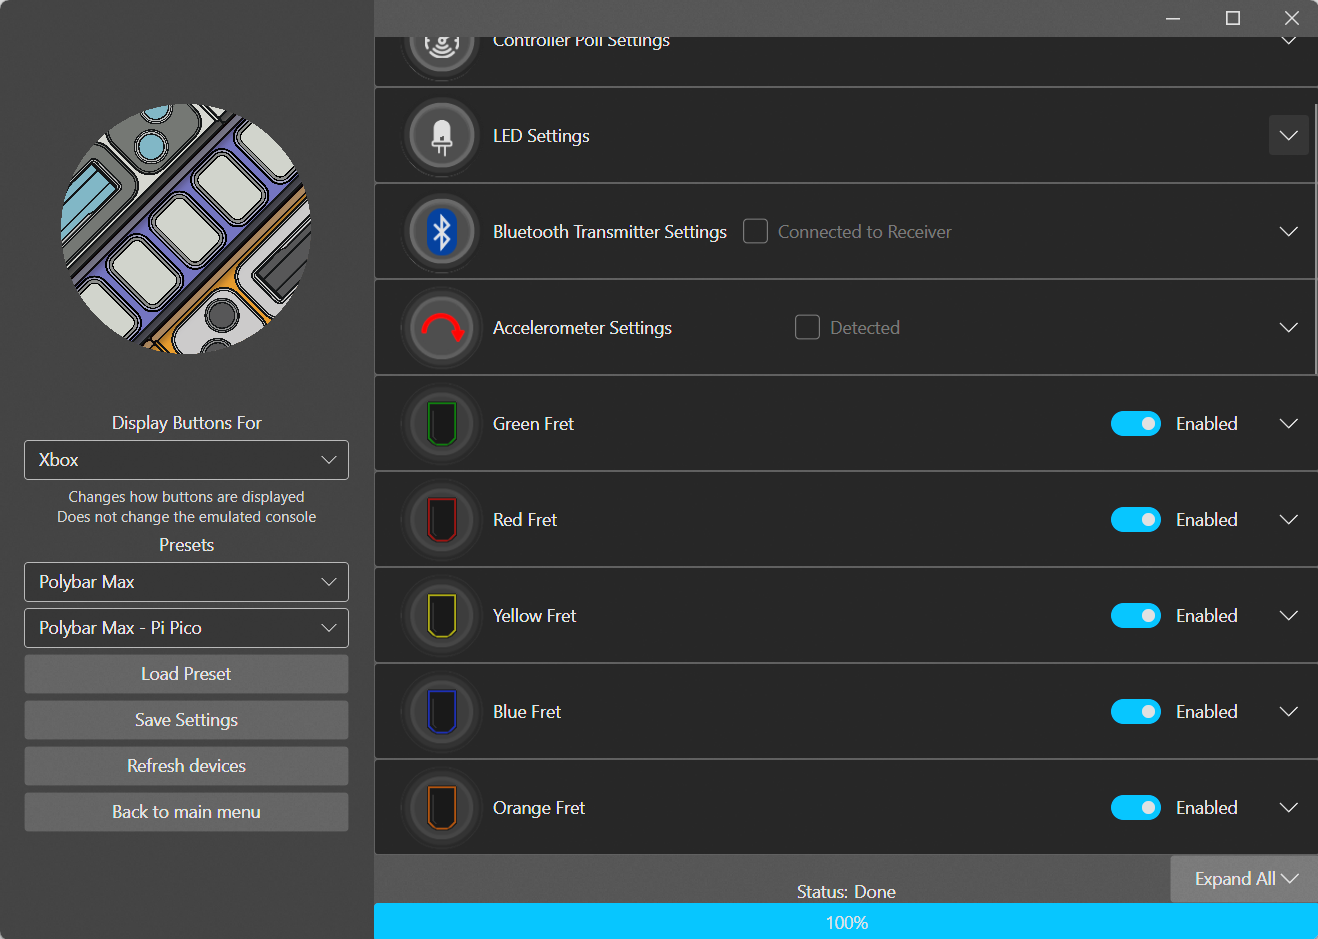Select the Red Fret icon

click(x=441, y=520)
